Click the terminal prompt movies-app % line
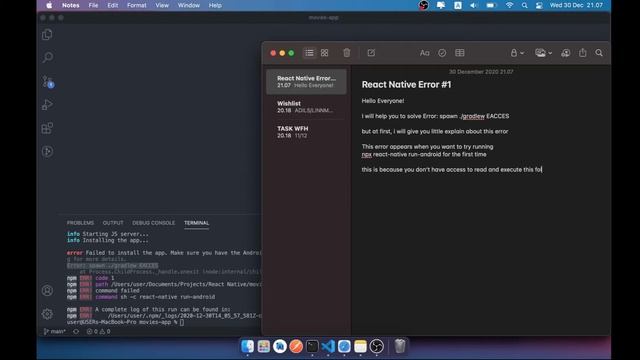640x360 pixels. (x=125, y=322)
